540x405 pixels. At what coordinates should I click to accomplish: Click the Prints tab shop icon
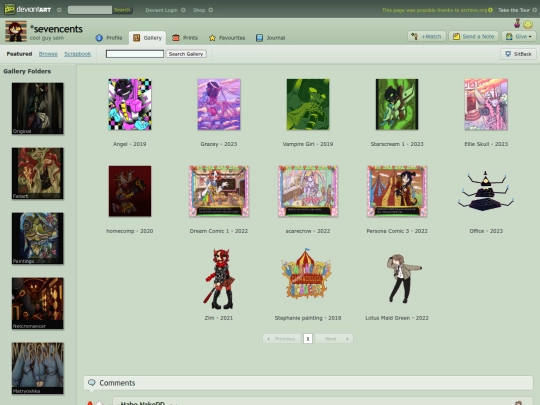point(176,38)
